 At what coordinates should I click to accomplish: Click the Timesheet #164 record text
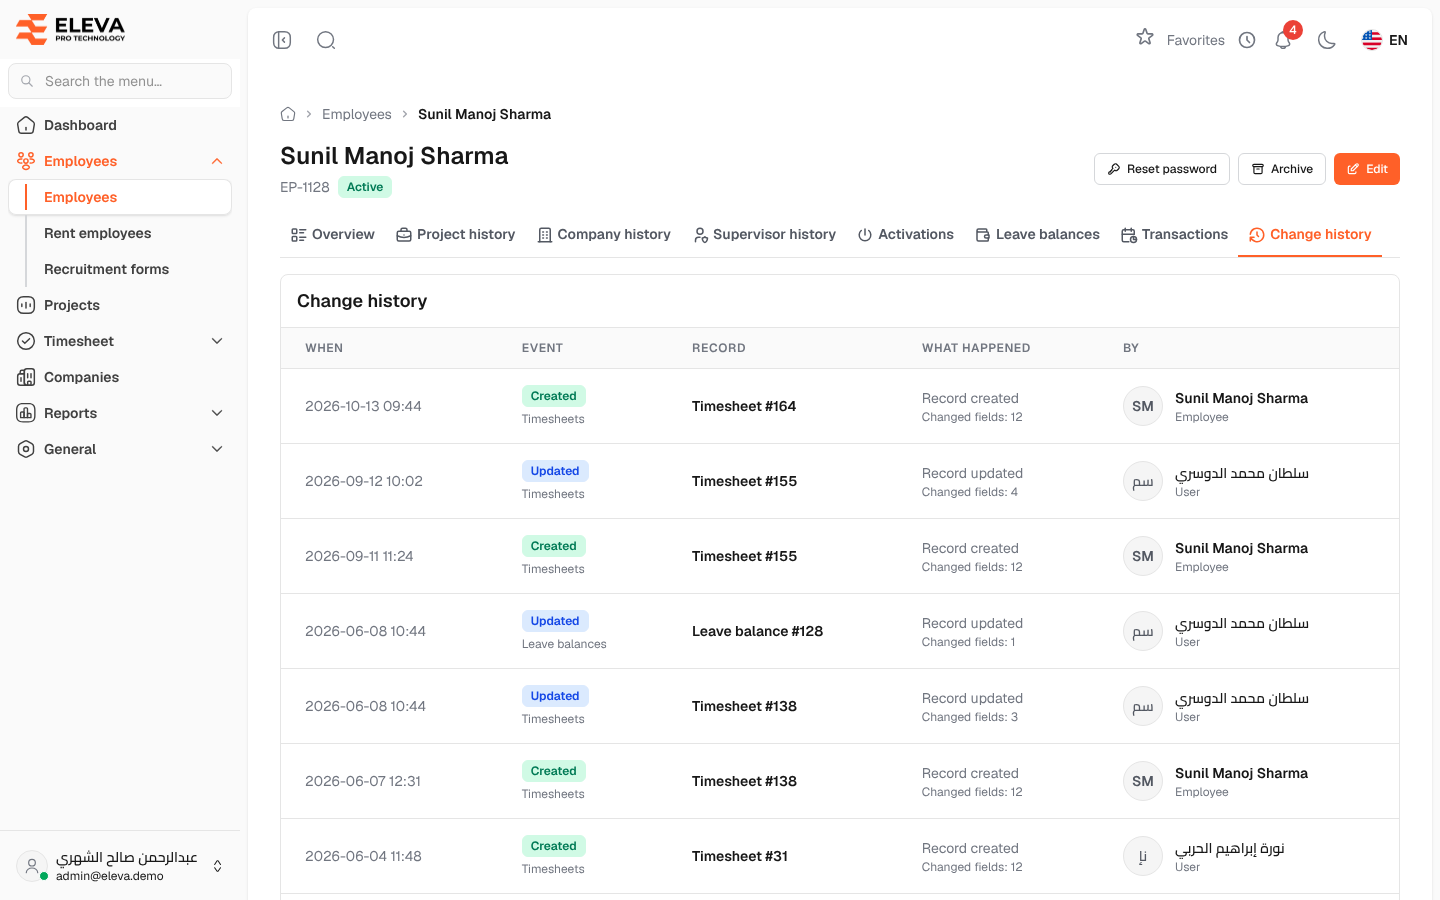pyautogui.click(x=744, y=406)
